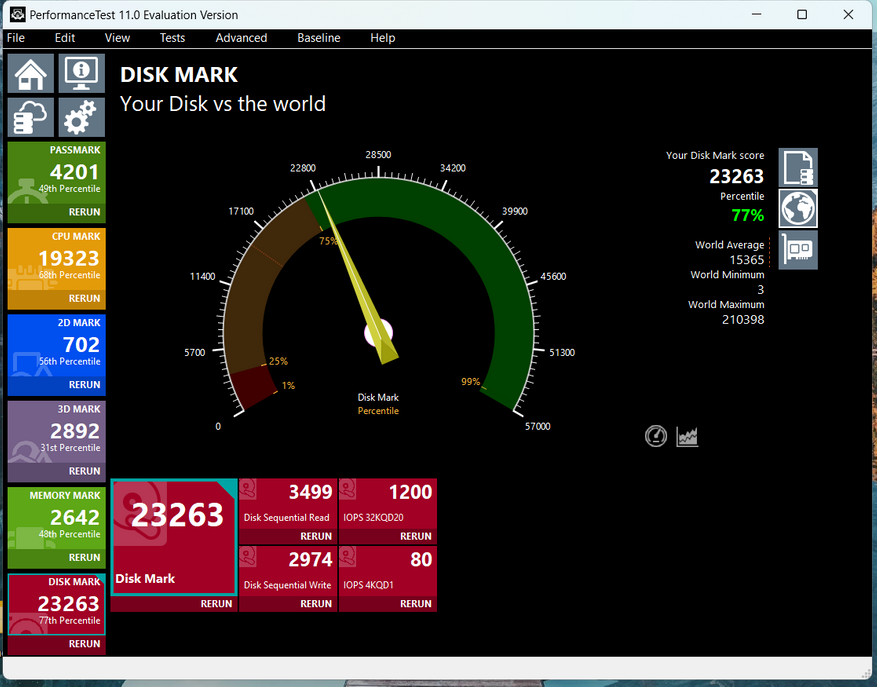
Task: Select the IOPS 4KQD1 80 tile
Action: point(388,571)
